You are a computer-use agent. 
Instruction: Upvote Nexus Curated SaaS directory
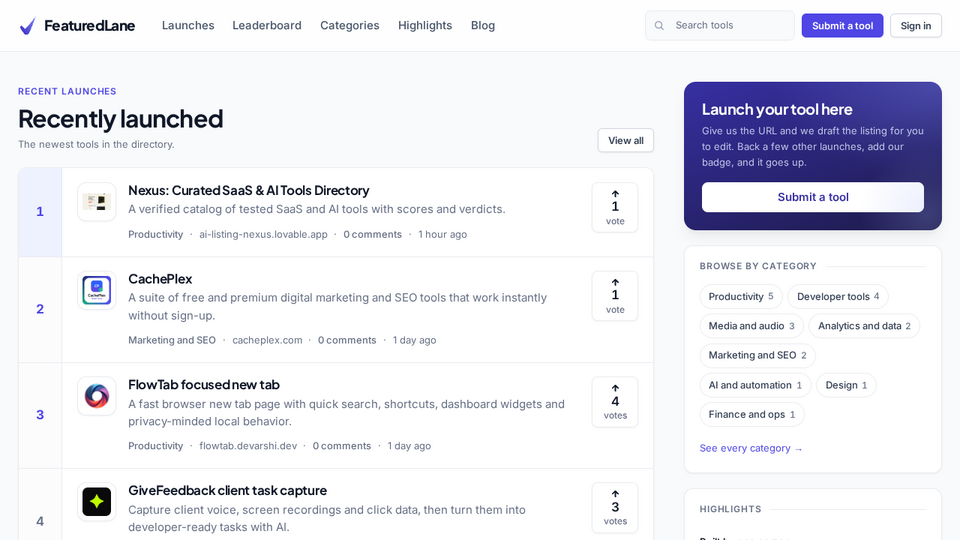[615, 208]
